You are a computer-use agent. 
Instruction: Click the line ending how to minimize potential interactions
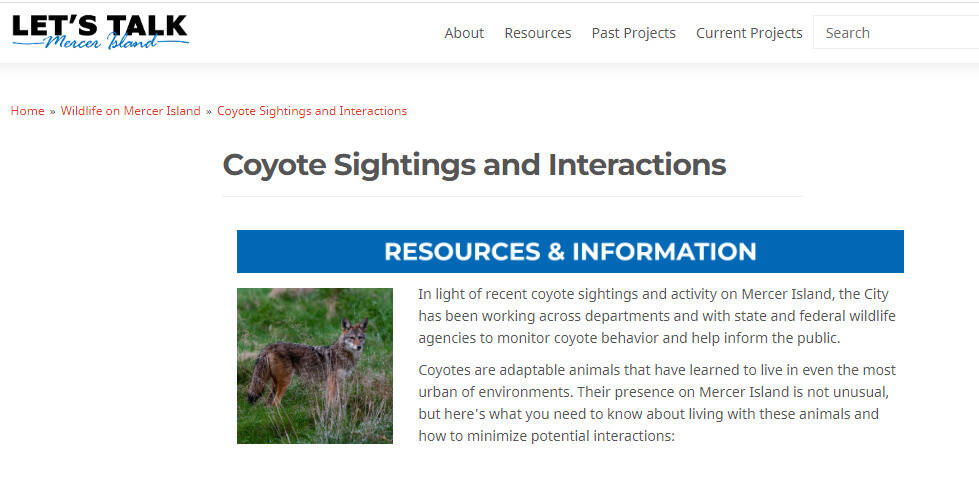(547, 436)
